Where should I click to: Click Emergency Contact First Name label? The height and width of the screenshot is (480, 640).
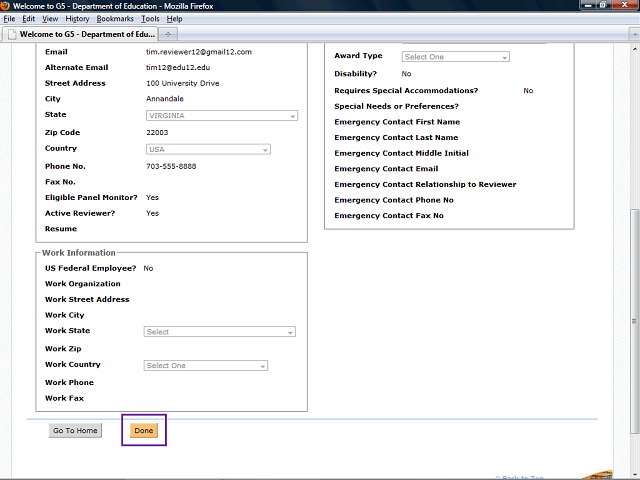[x=397, y=122]
